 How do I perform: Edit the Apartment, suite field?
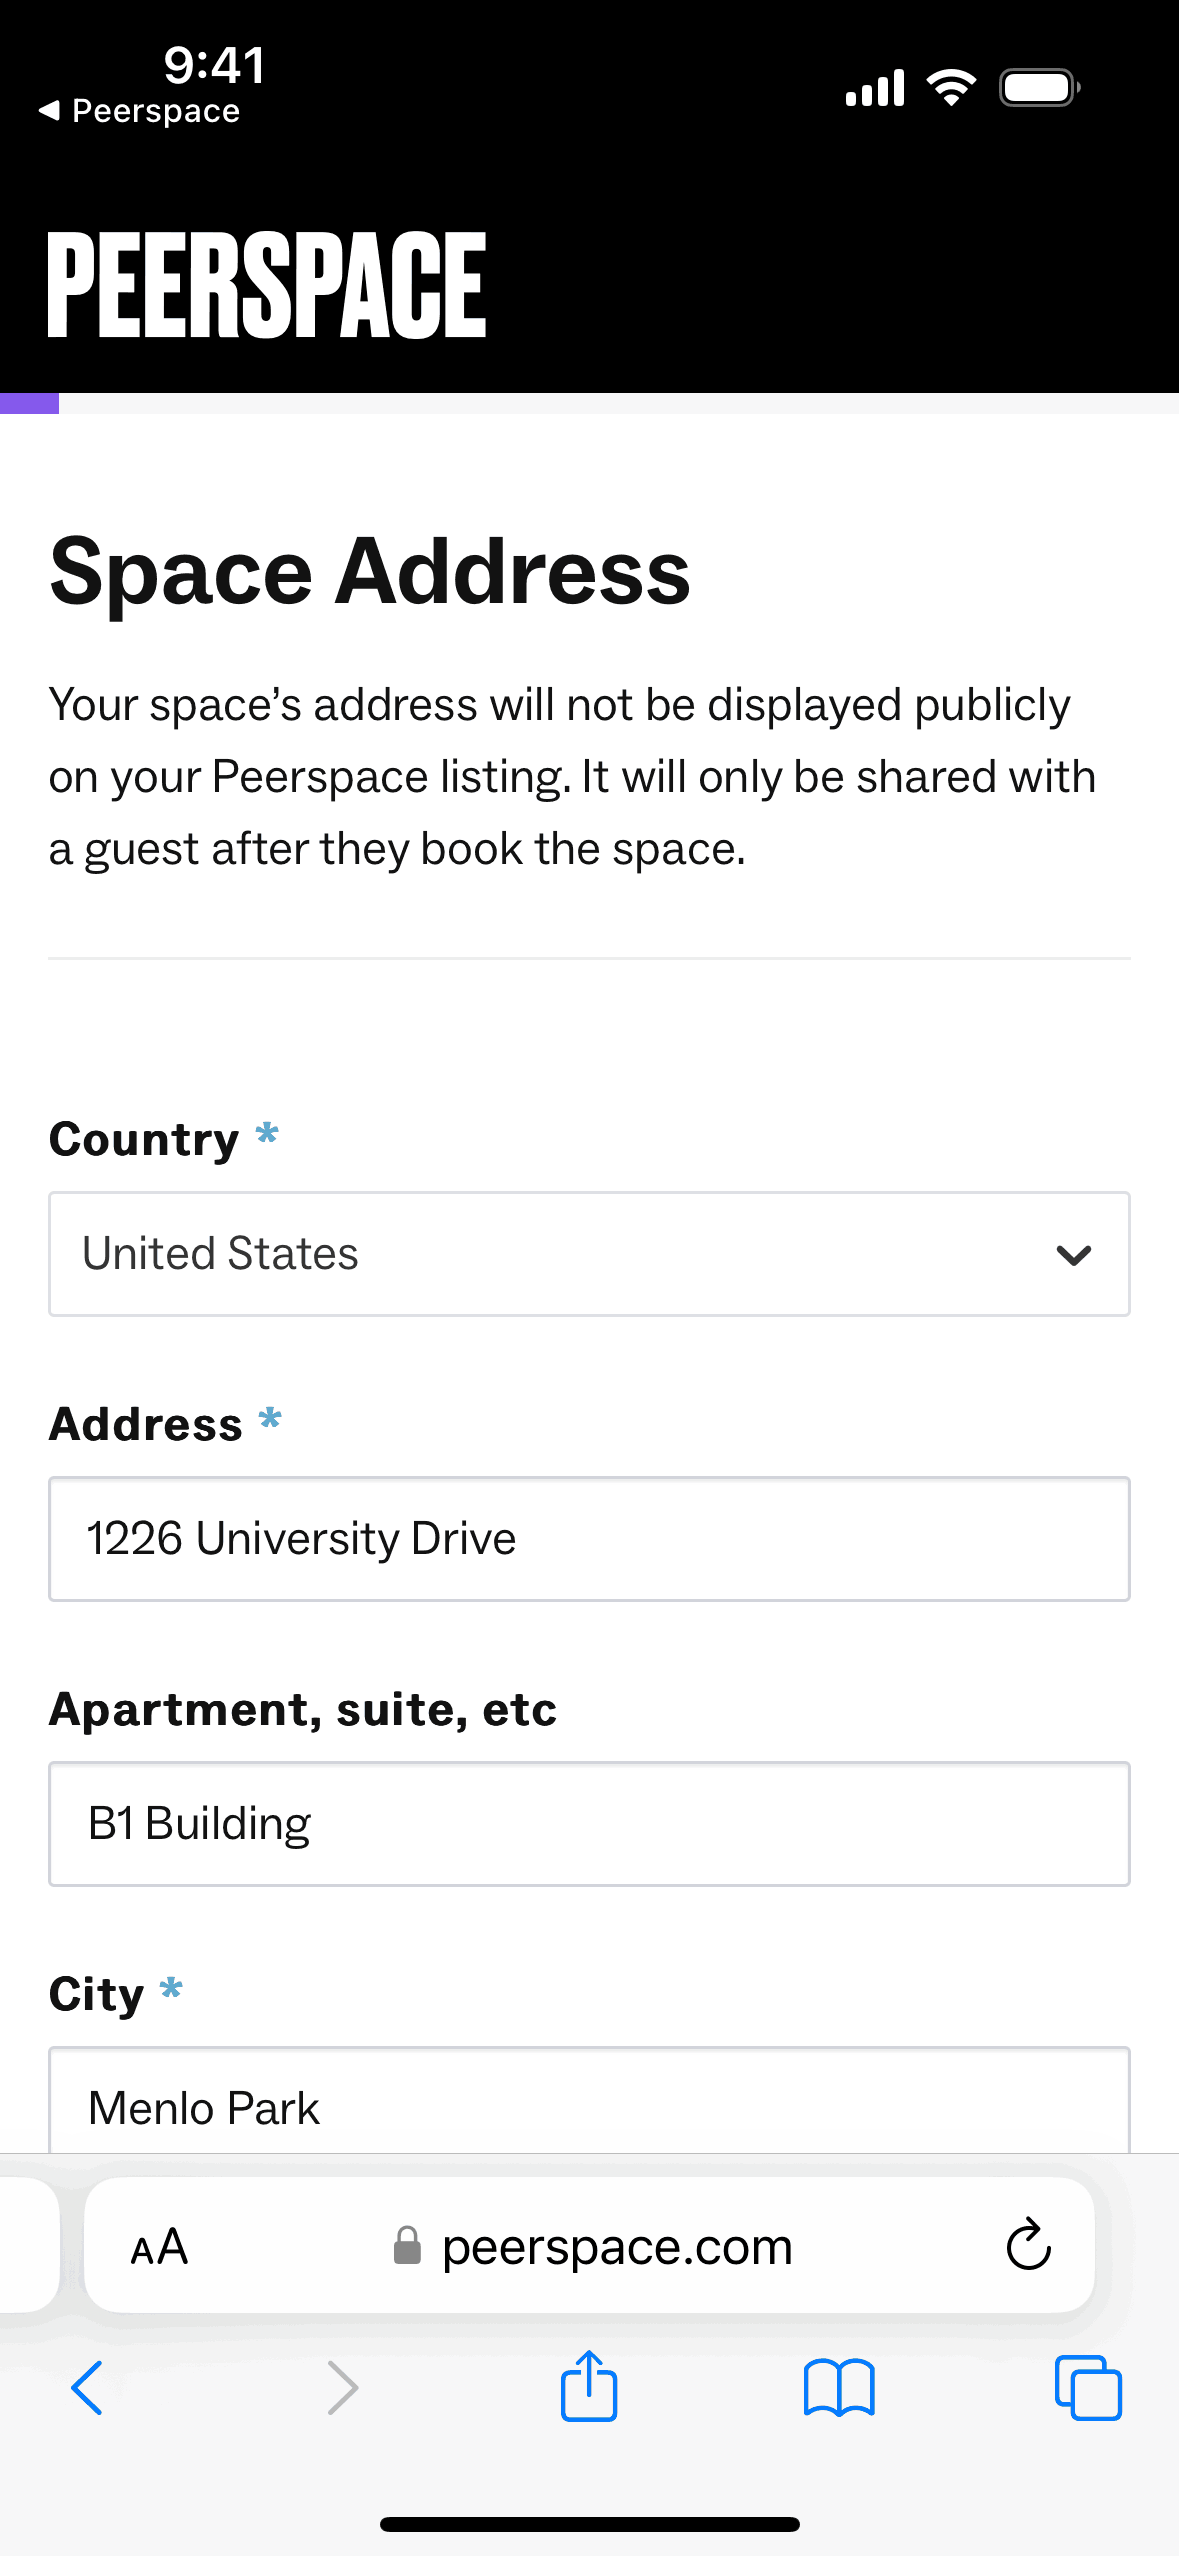(589, 1824)
